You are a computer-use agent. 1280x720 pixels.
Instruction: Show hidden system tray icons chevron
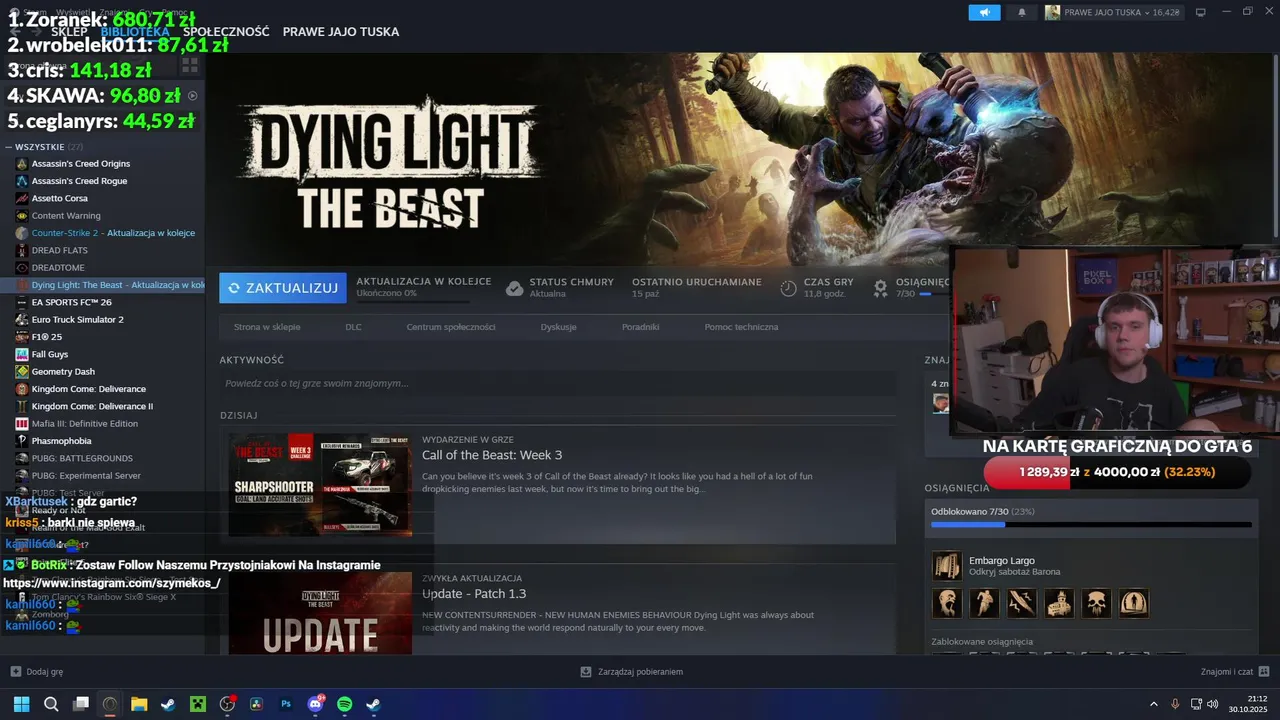pos(1154,704)
